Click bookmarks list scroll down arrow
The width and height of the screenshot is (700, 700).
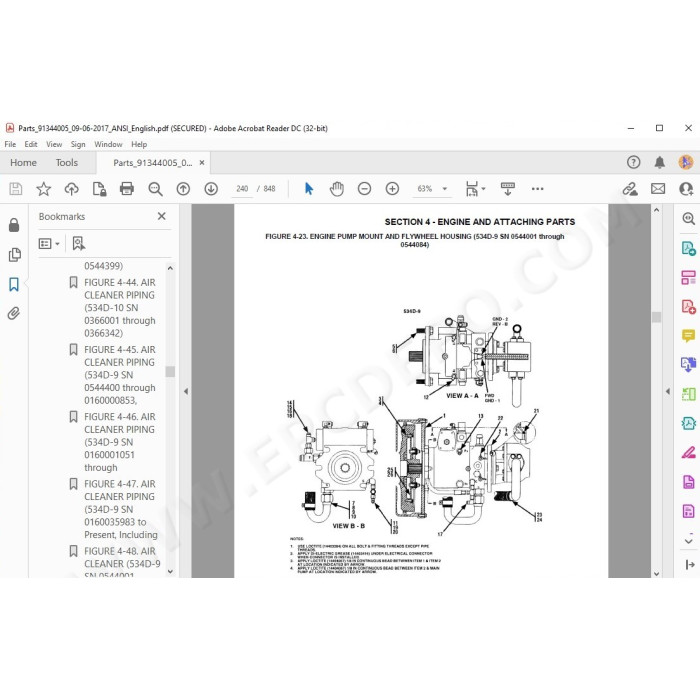pyautogui.click(x=170, y=571)
